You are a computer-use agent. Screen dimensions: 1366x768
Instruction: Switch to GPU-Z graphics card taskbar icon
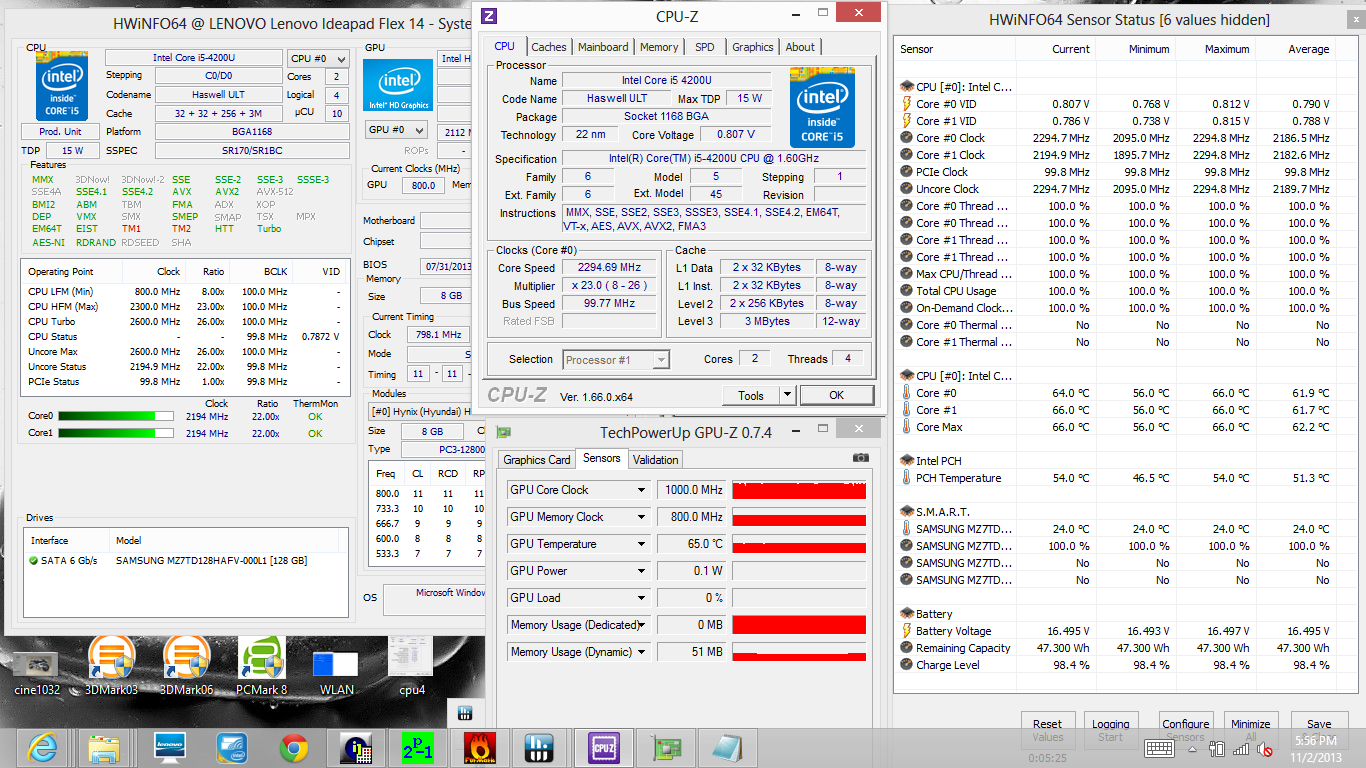[x=665, y=747]
